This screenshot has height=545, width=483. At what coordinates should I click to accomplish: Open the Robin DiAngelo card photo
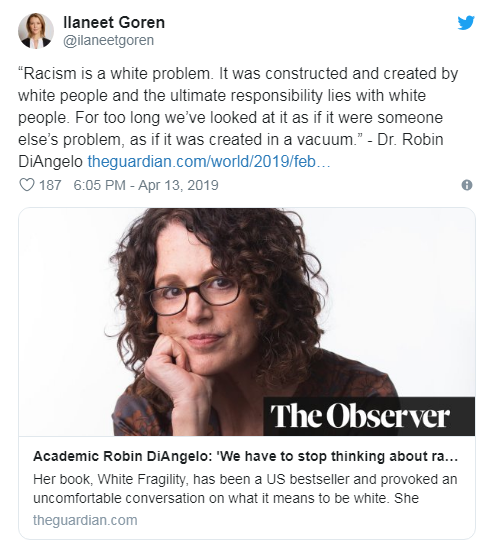point(247,322)
